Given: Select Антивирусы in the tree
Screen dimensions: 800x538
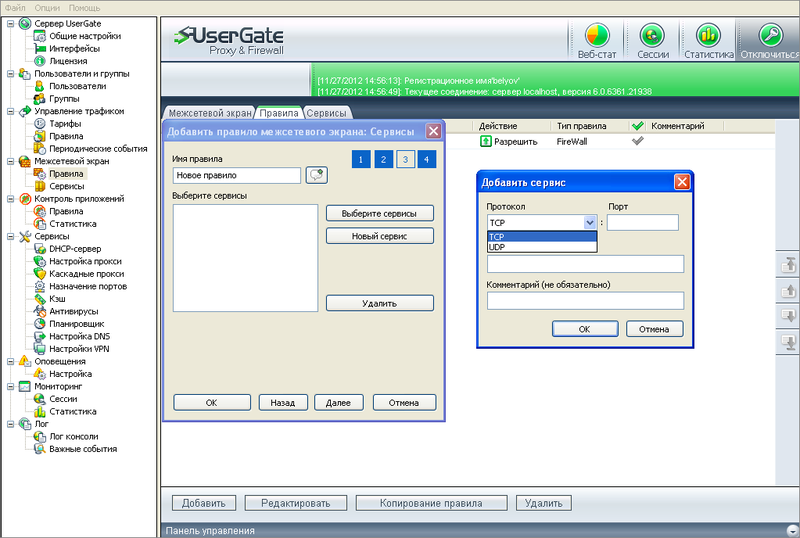Looking at the screenshot, I should point(73,311).
